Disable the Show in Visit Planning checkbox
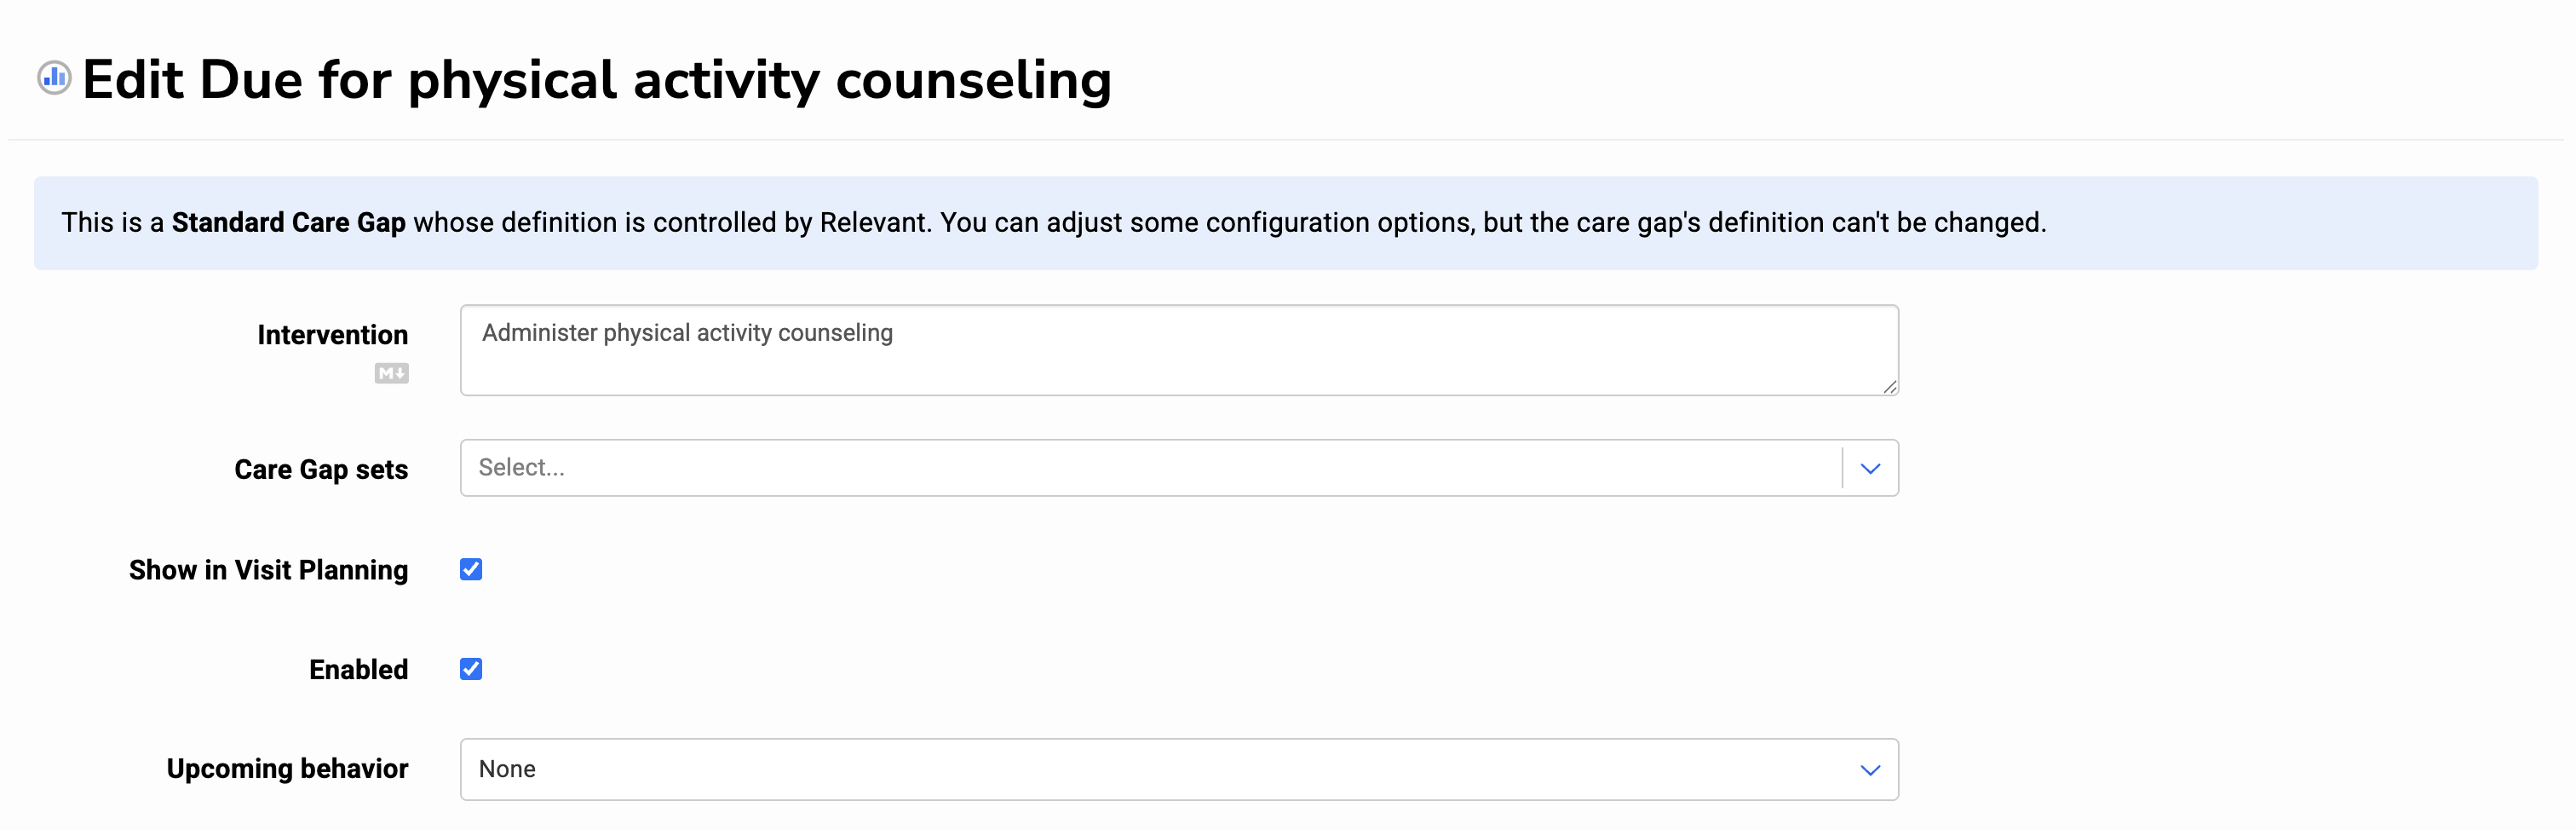2576x830 pixels. point(471,570)
